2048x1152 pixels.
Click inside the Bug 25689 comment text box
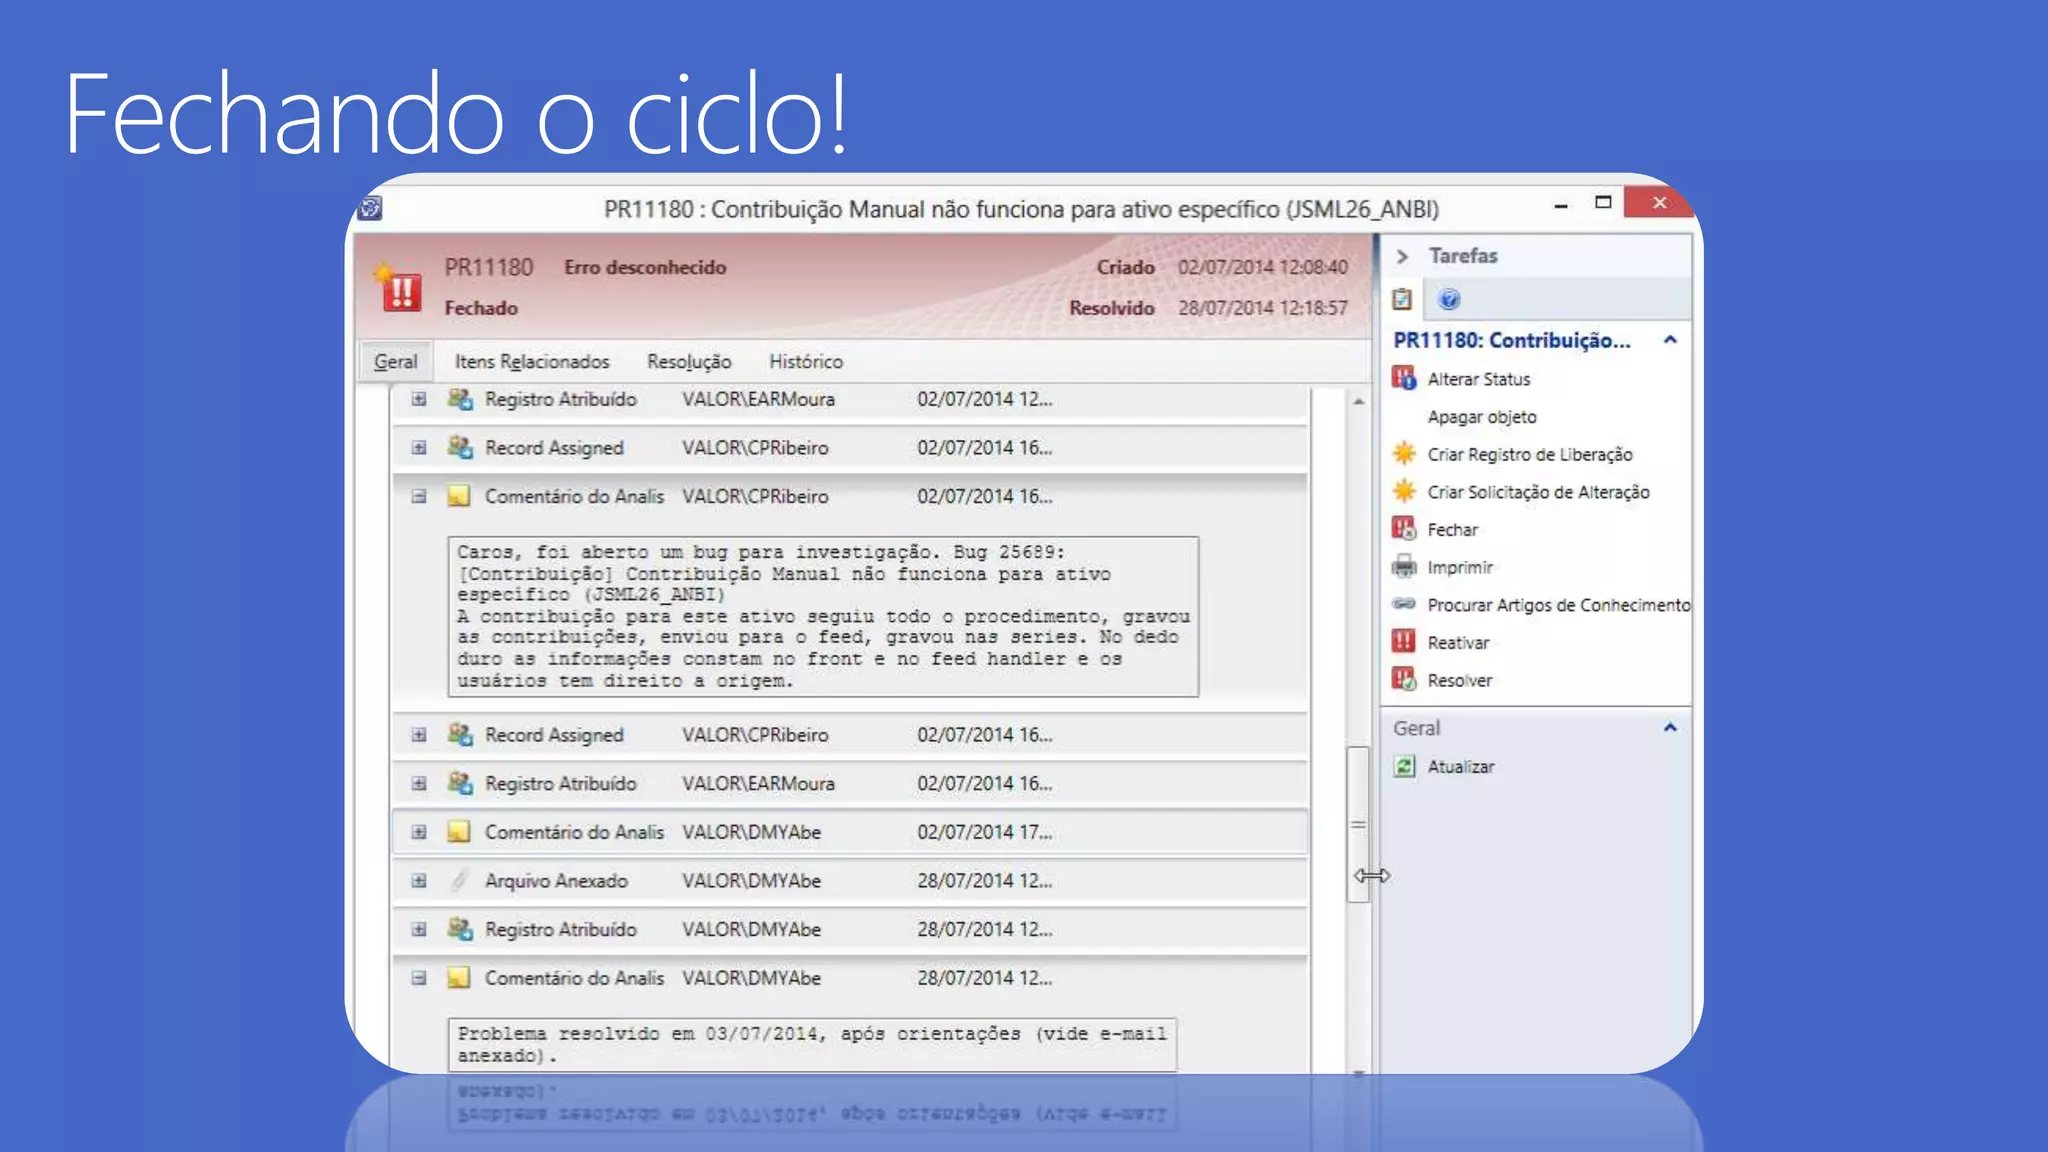pos(823,616)
